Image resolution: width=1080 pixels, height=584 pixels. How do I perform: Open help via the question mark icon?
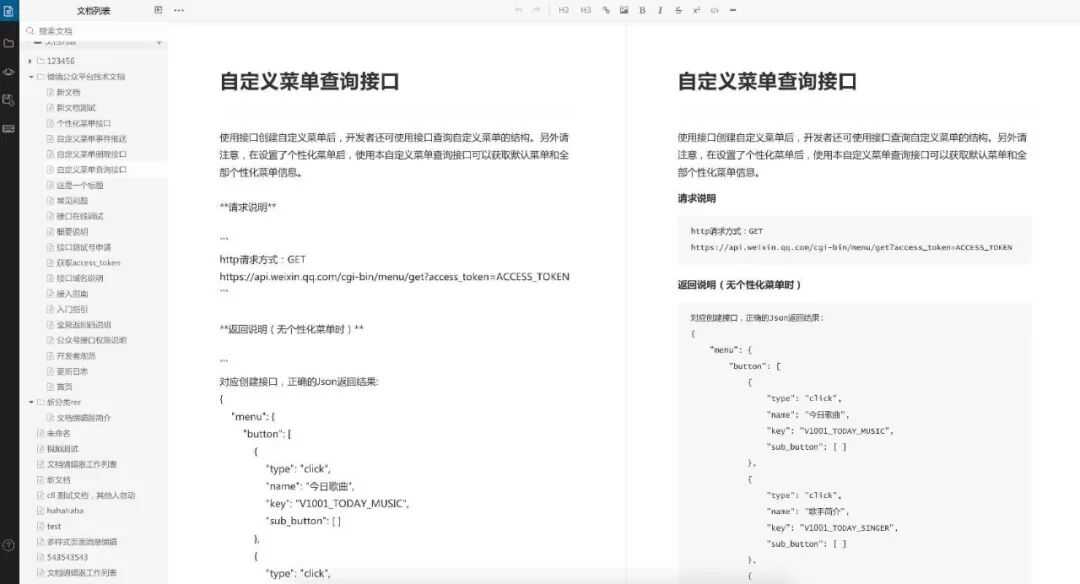pos(8,545)
